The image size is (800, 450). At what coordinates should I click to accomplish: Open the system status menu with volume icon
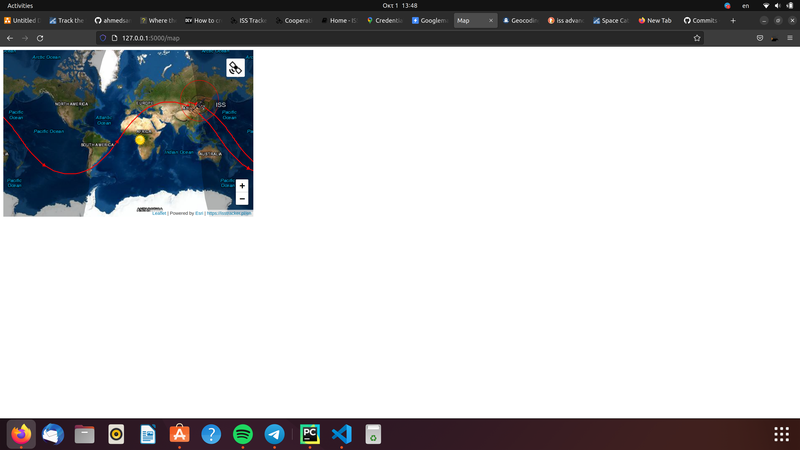(778, 6)
